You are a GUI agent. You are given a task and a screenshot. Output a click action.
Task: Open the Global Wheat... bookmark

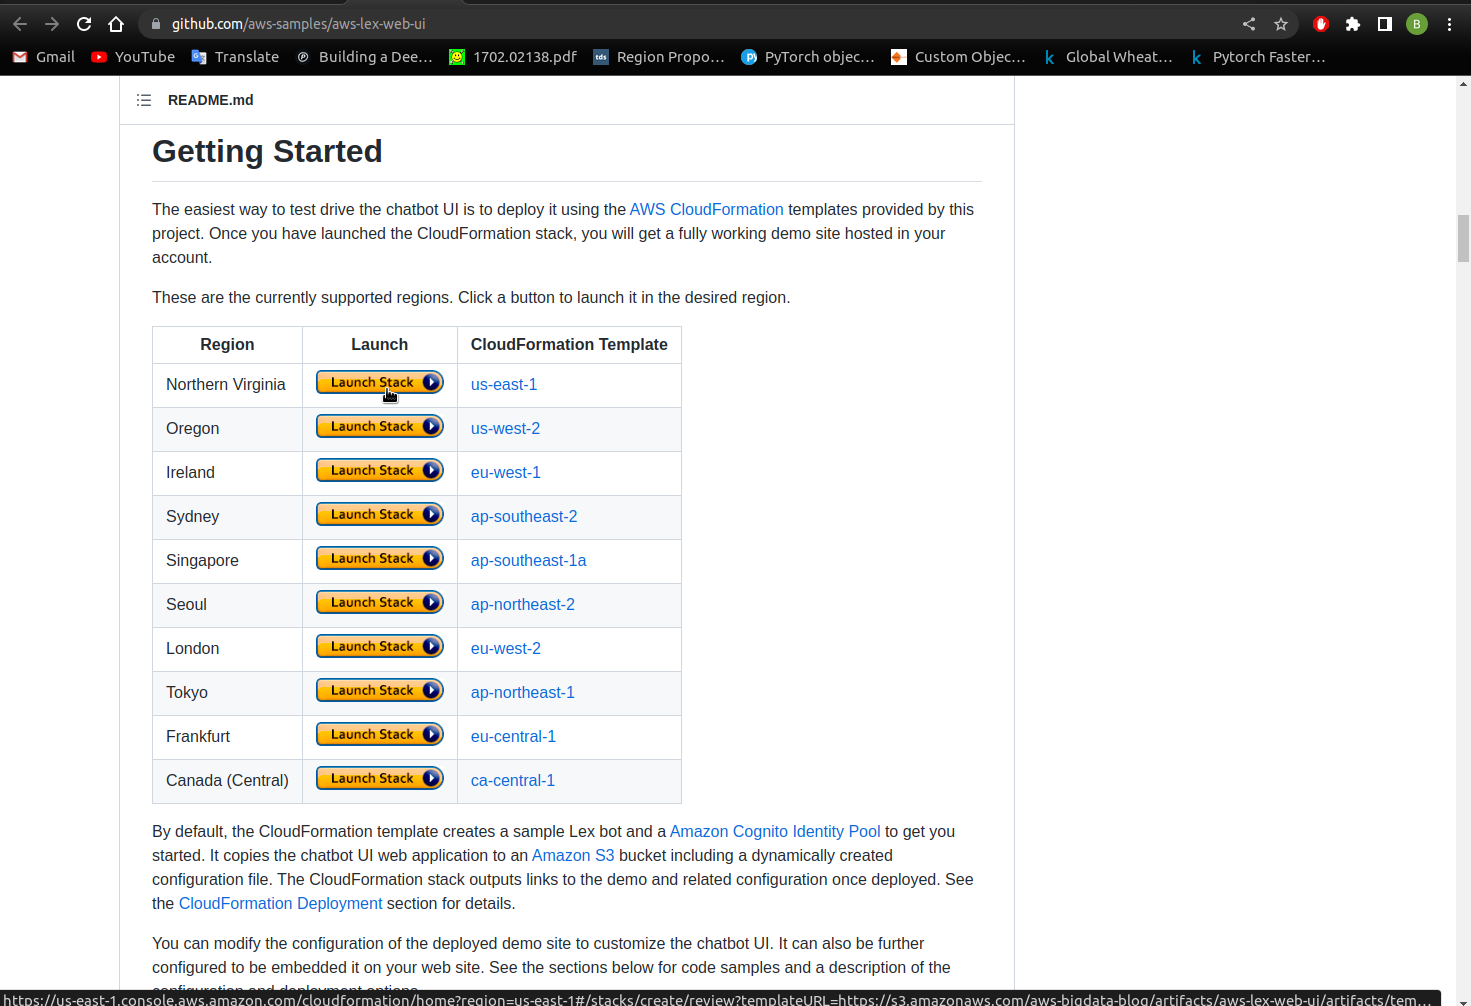1108,57
